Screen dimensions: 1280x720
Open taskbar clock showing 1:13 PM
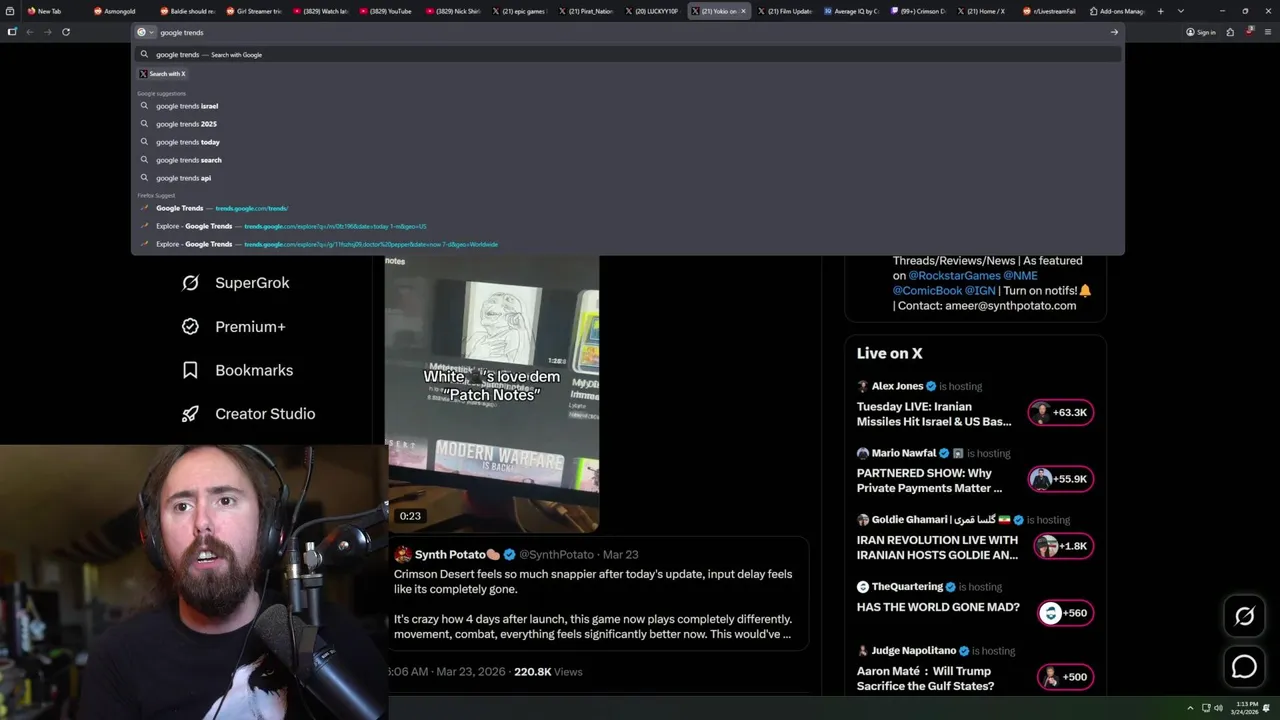tap(1246, 708)
